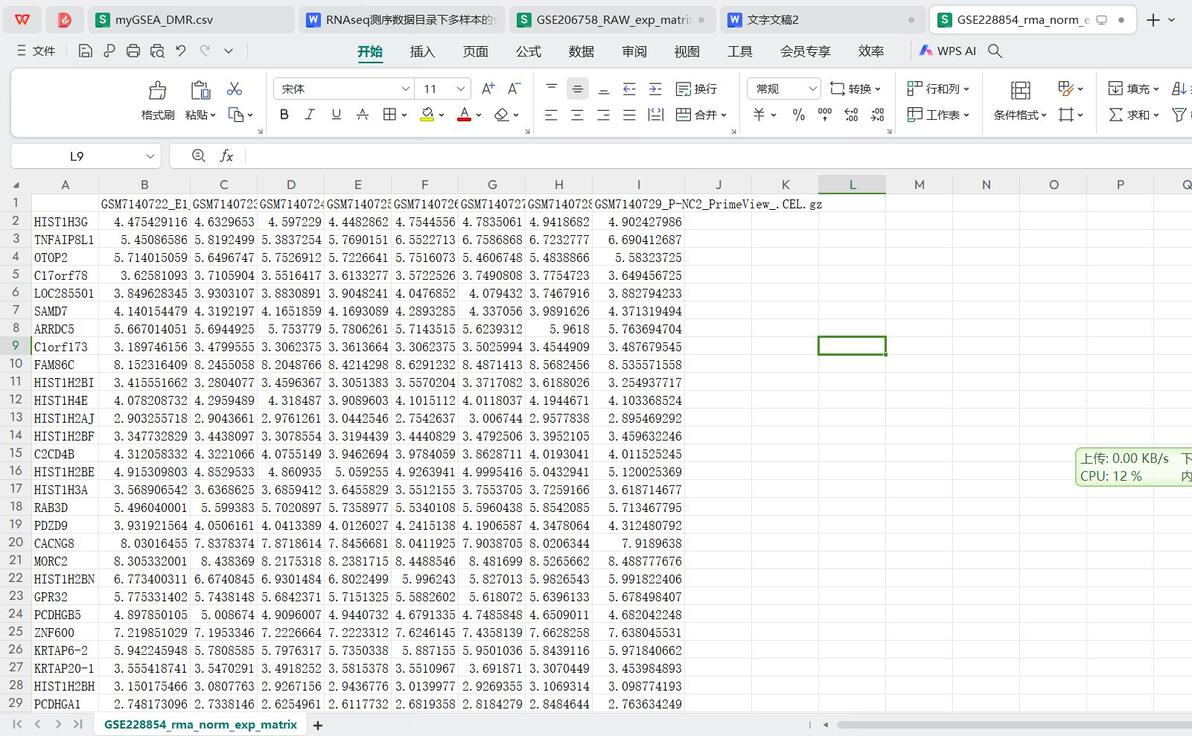Open the 文件 menu
Screen dimensions: 1192x736
tap(36, 51)
